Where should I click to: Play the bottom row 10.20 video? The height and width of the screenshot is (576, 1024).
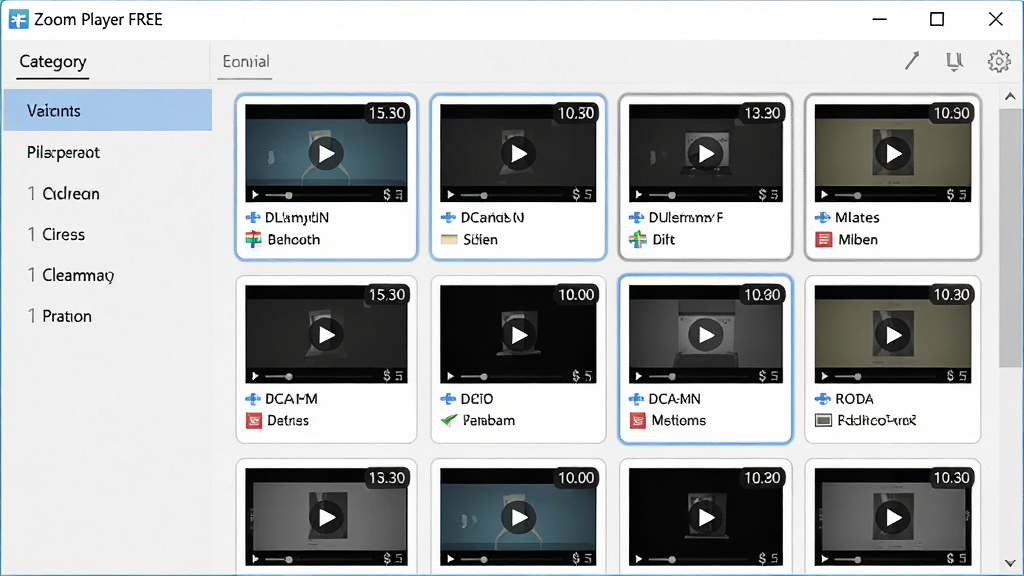tap(705, 517)
